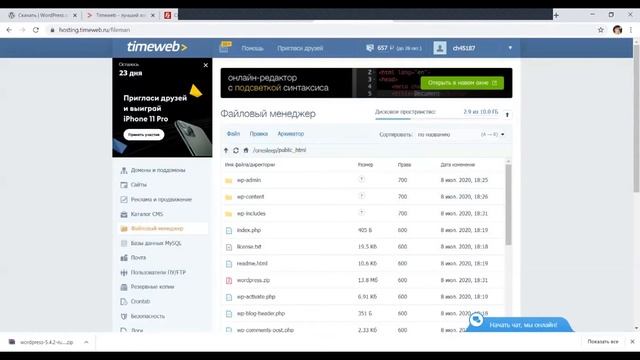The image size is (640, 360).
Task: Select readme.html file name
Action: coord(252,264)
